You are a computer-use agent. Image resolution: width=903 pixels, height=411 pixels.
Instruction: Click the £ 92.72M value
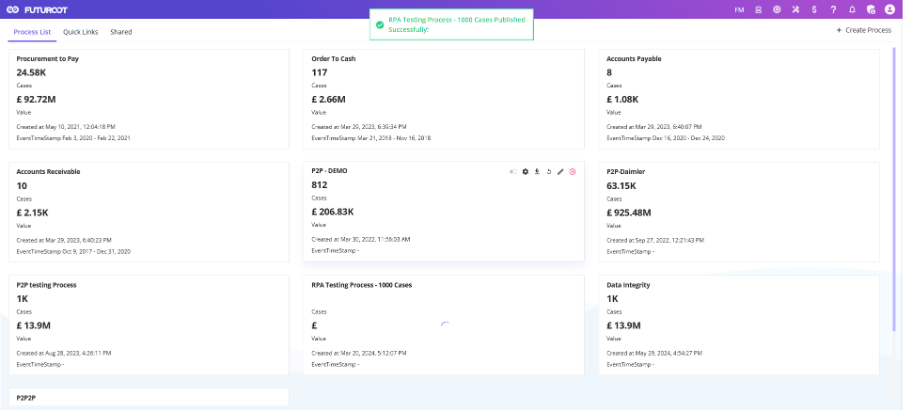[36, 100]
